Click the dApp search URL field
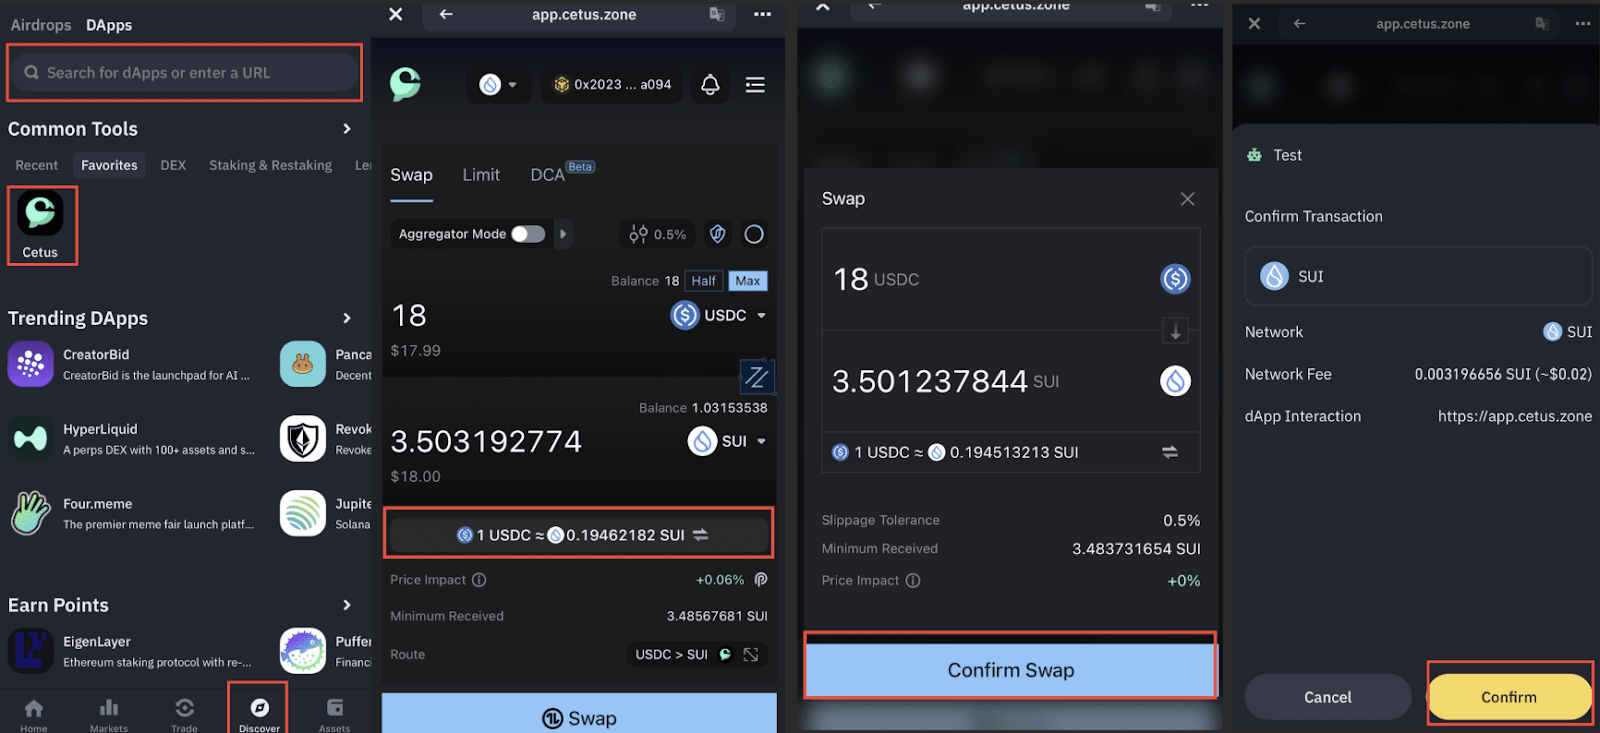This screenshot has height=733, width=1600. (x=185, y=73)
